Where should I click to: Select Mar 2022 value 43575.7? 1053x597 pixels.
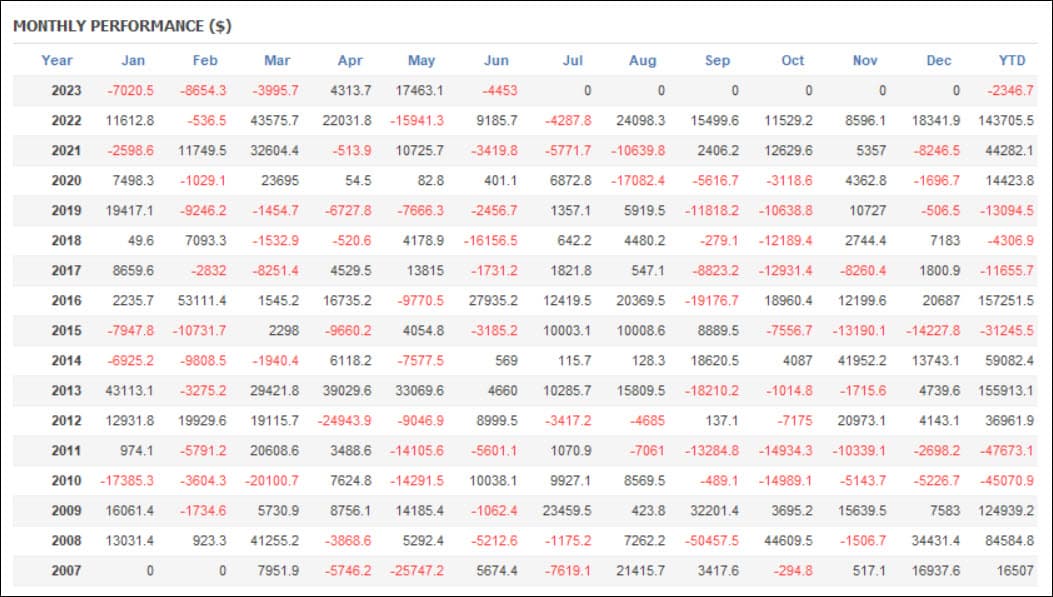(x=274, y=121)
